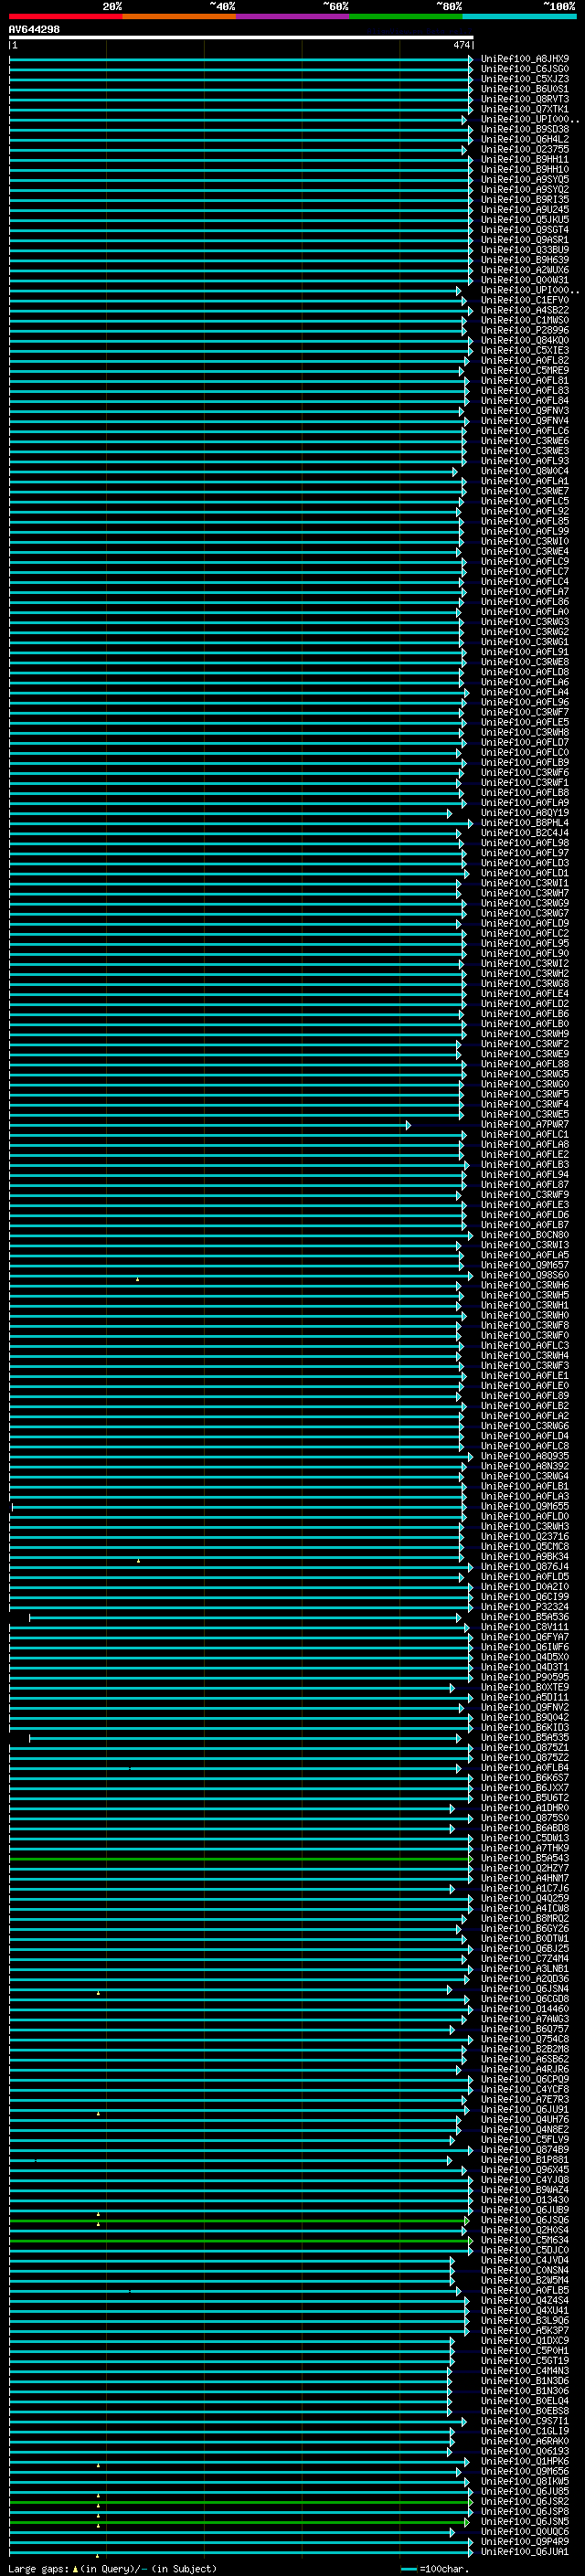Click the short alignment bar of UniRef100_A7PWR7
This screenshot has width=585, height=2576.
pos(209,1125)
